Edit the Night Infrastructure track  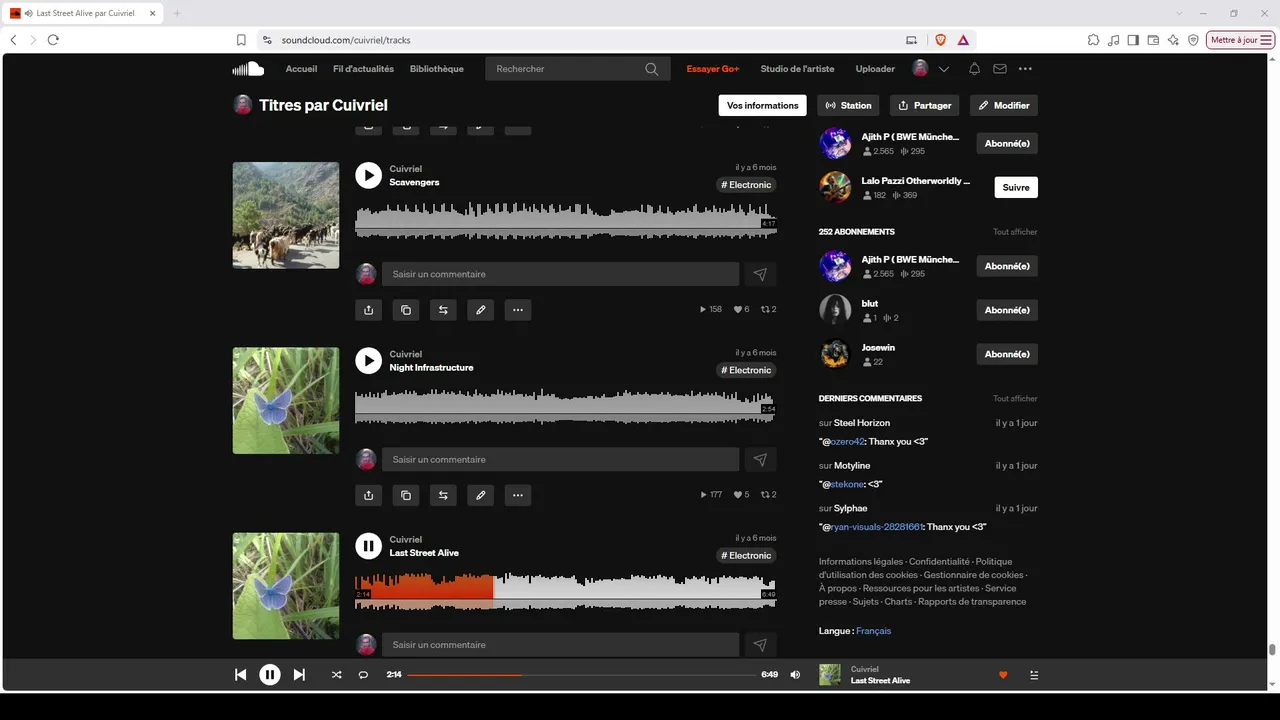pos(480,495)
